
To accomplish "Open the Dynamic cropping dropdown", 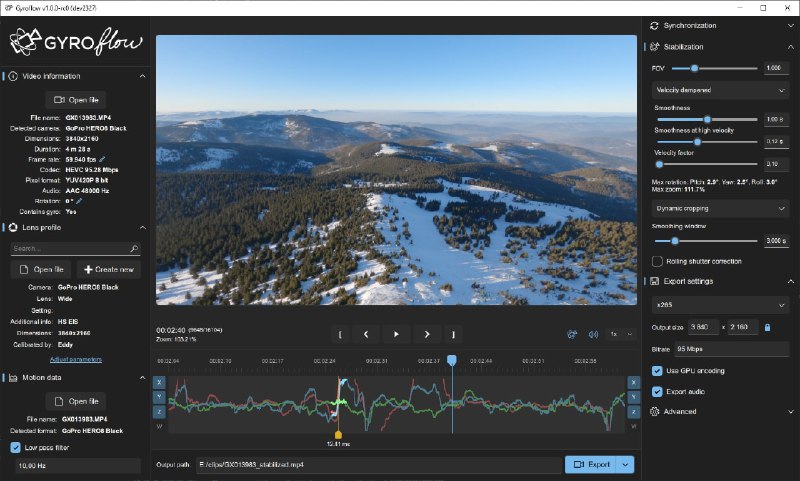I will point(719,208).
